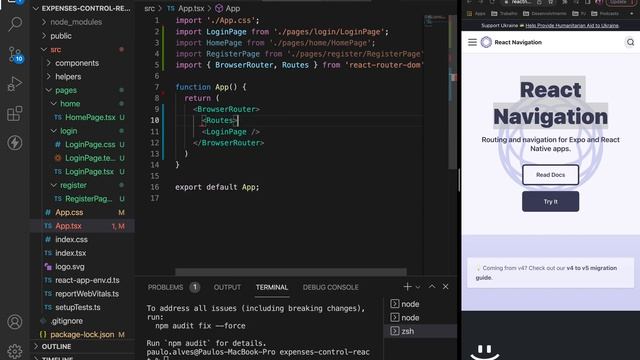Select App.tsx in explorer
The image size is (640, 360).
(x=68, y=226)
